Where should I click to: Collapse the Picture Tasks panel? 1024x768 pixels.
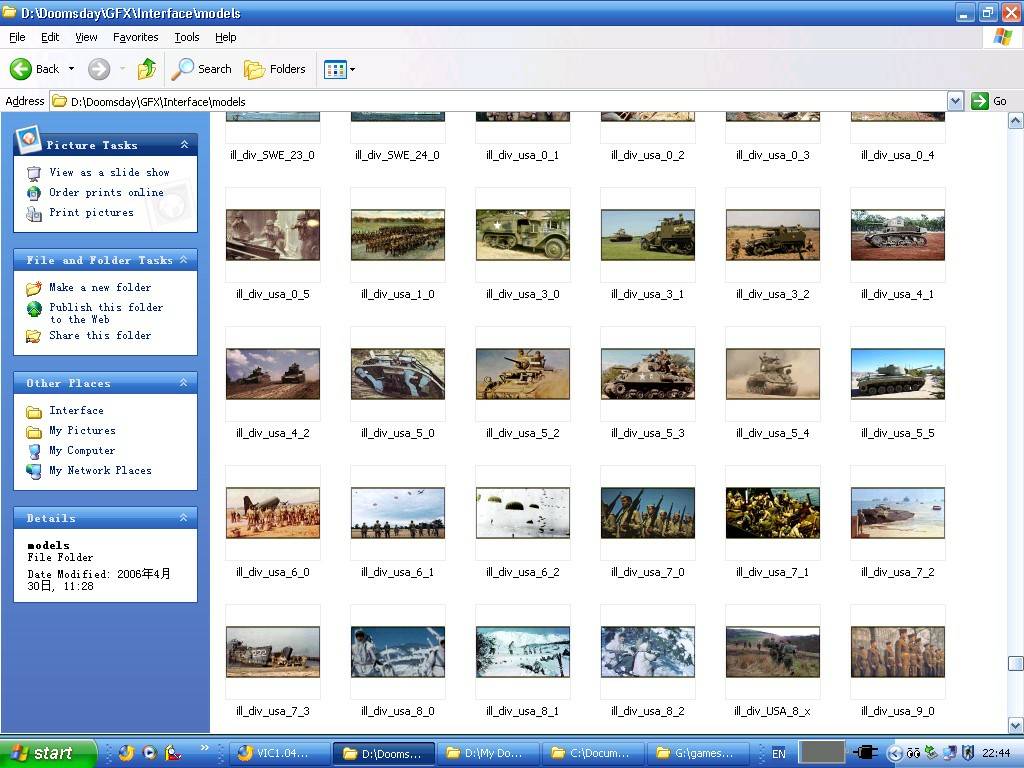coord(184,145)
